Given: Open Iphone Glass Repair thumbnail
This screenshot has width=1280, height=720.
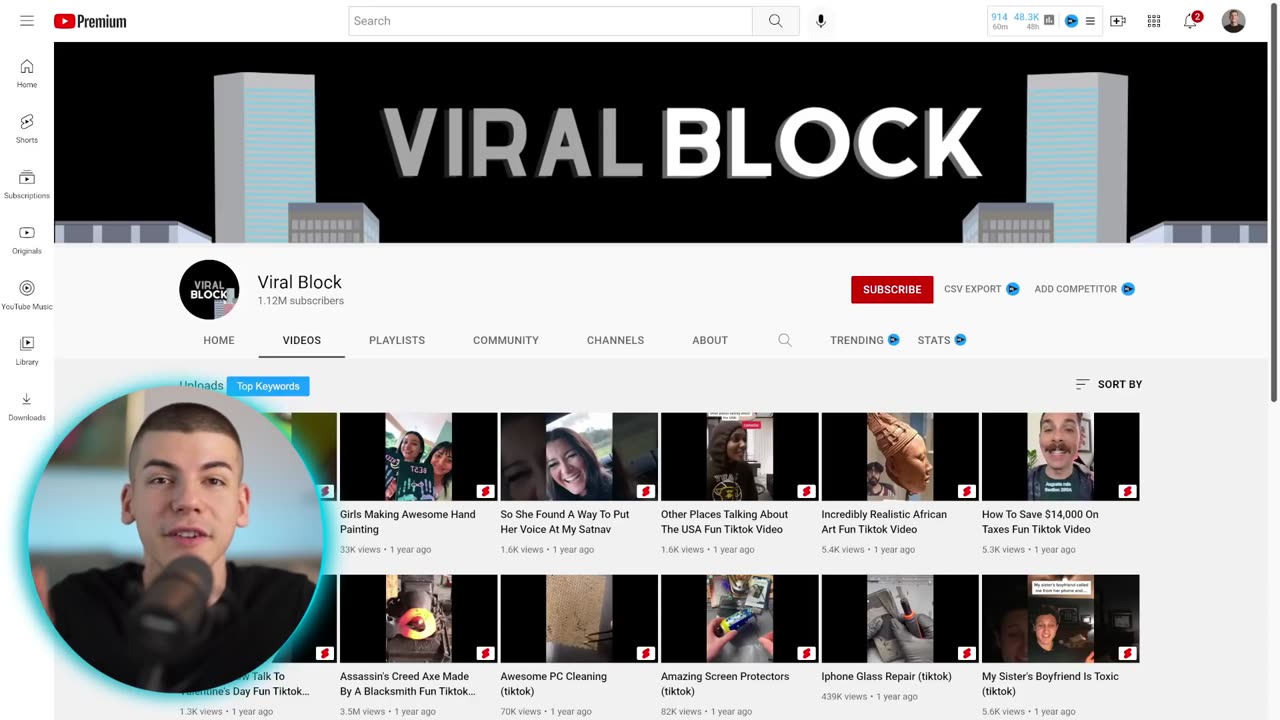Looking at the screenshot, I should click(900, 619).
